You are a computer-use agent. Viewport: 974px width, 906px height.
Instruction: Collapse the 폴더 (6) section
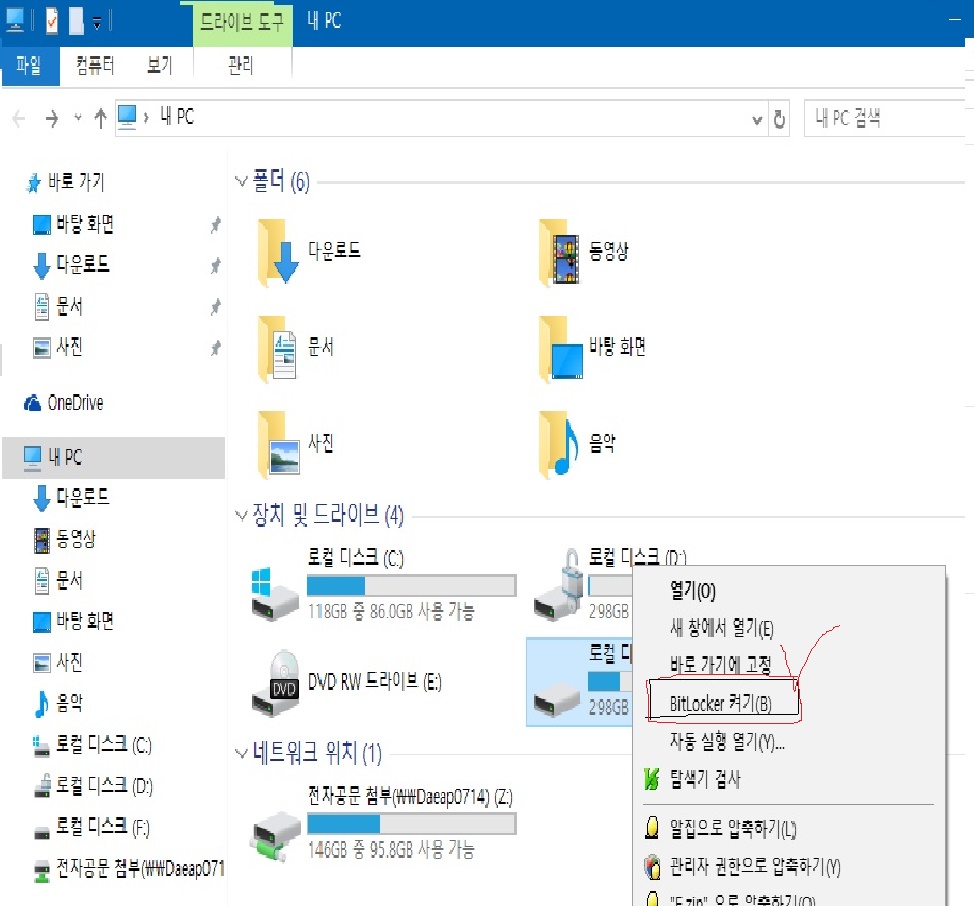[x=240, y=182]
